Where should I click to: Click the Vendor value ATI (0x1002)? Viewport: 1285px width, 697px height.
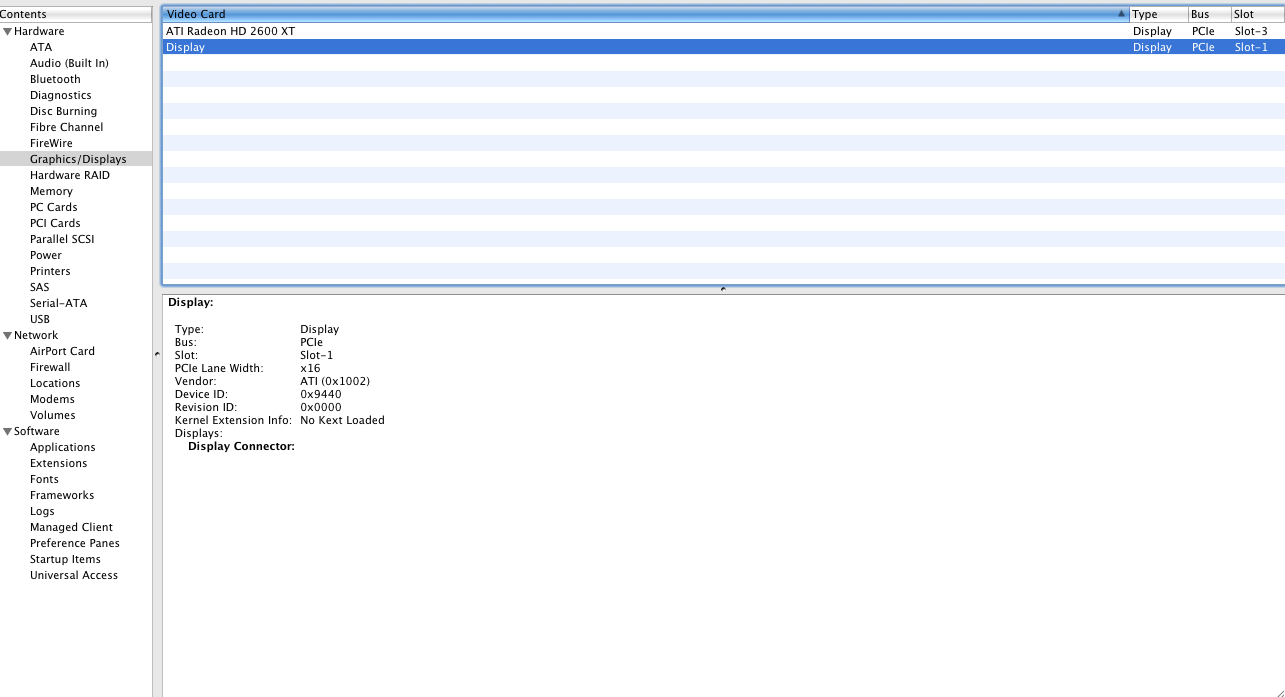[x=335, y=381]
